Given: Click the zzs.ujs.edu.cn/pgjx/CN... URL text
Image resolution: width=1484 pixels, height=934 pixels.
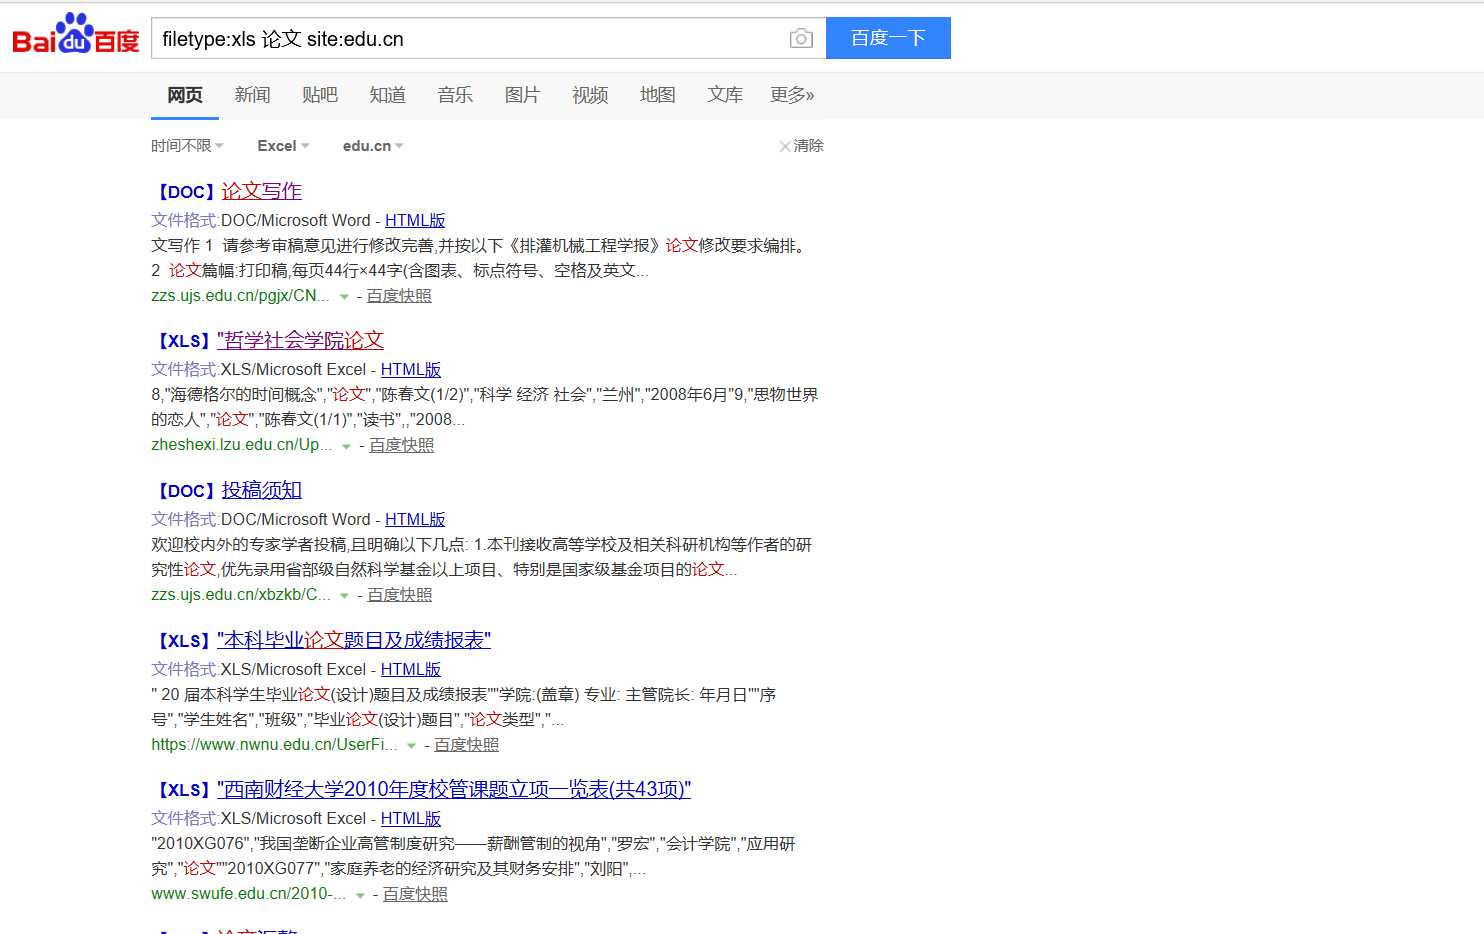Looking at the screenshot, I should (x=240, y=296).
